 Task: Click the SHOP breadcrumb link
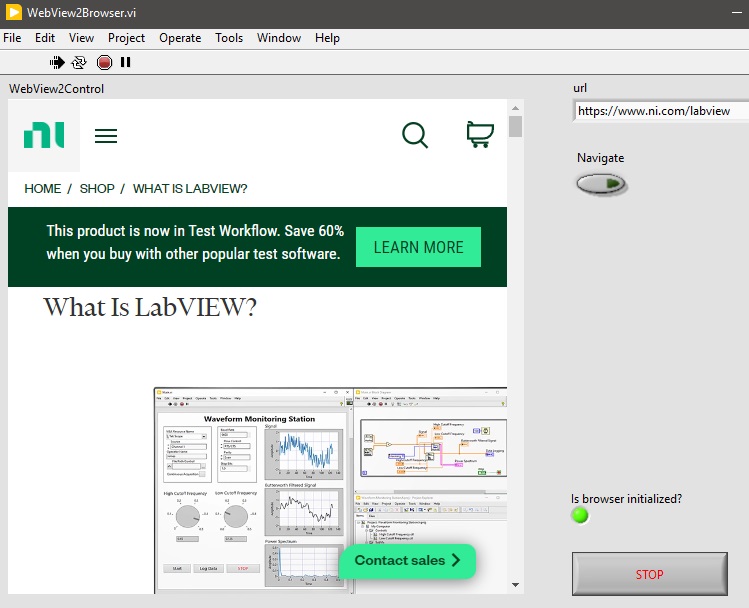point(97,189)
